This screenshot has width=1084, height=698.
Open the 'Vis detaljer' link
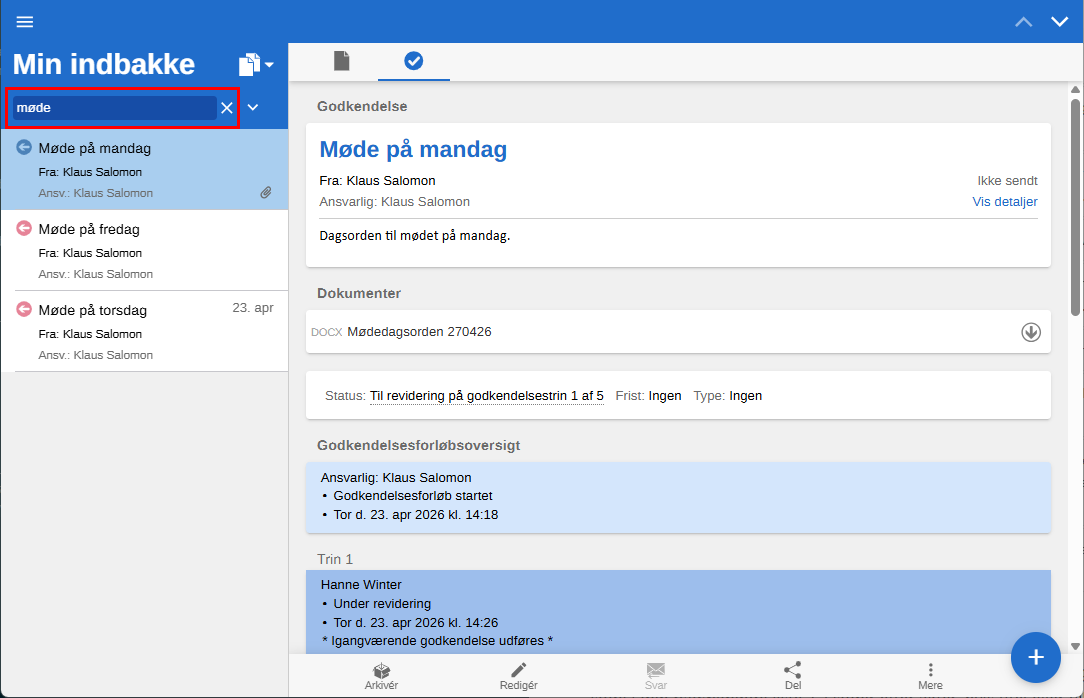coord(1004,202)
